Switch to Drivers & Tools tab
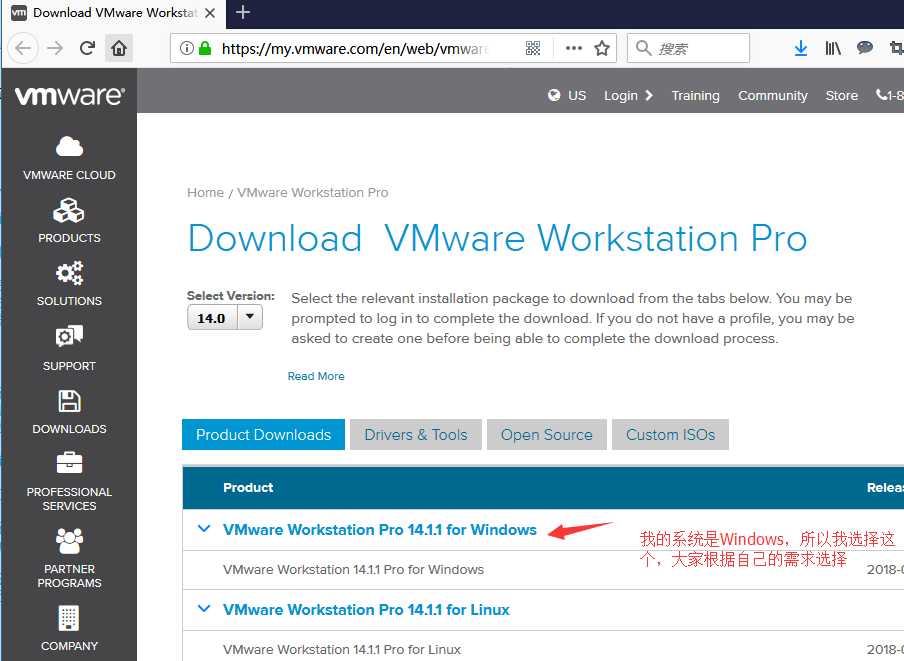The image size is (904, 661). click(x=416, y=435)
